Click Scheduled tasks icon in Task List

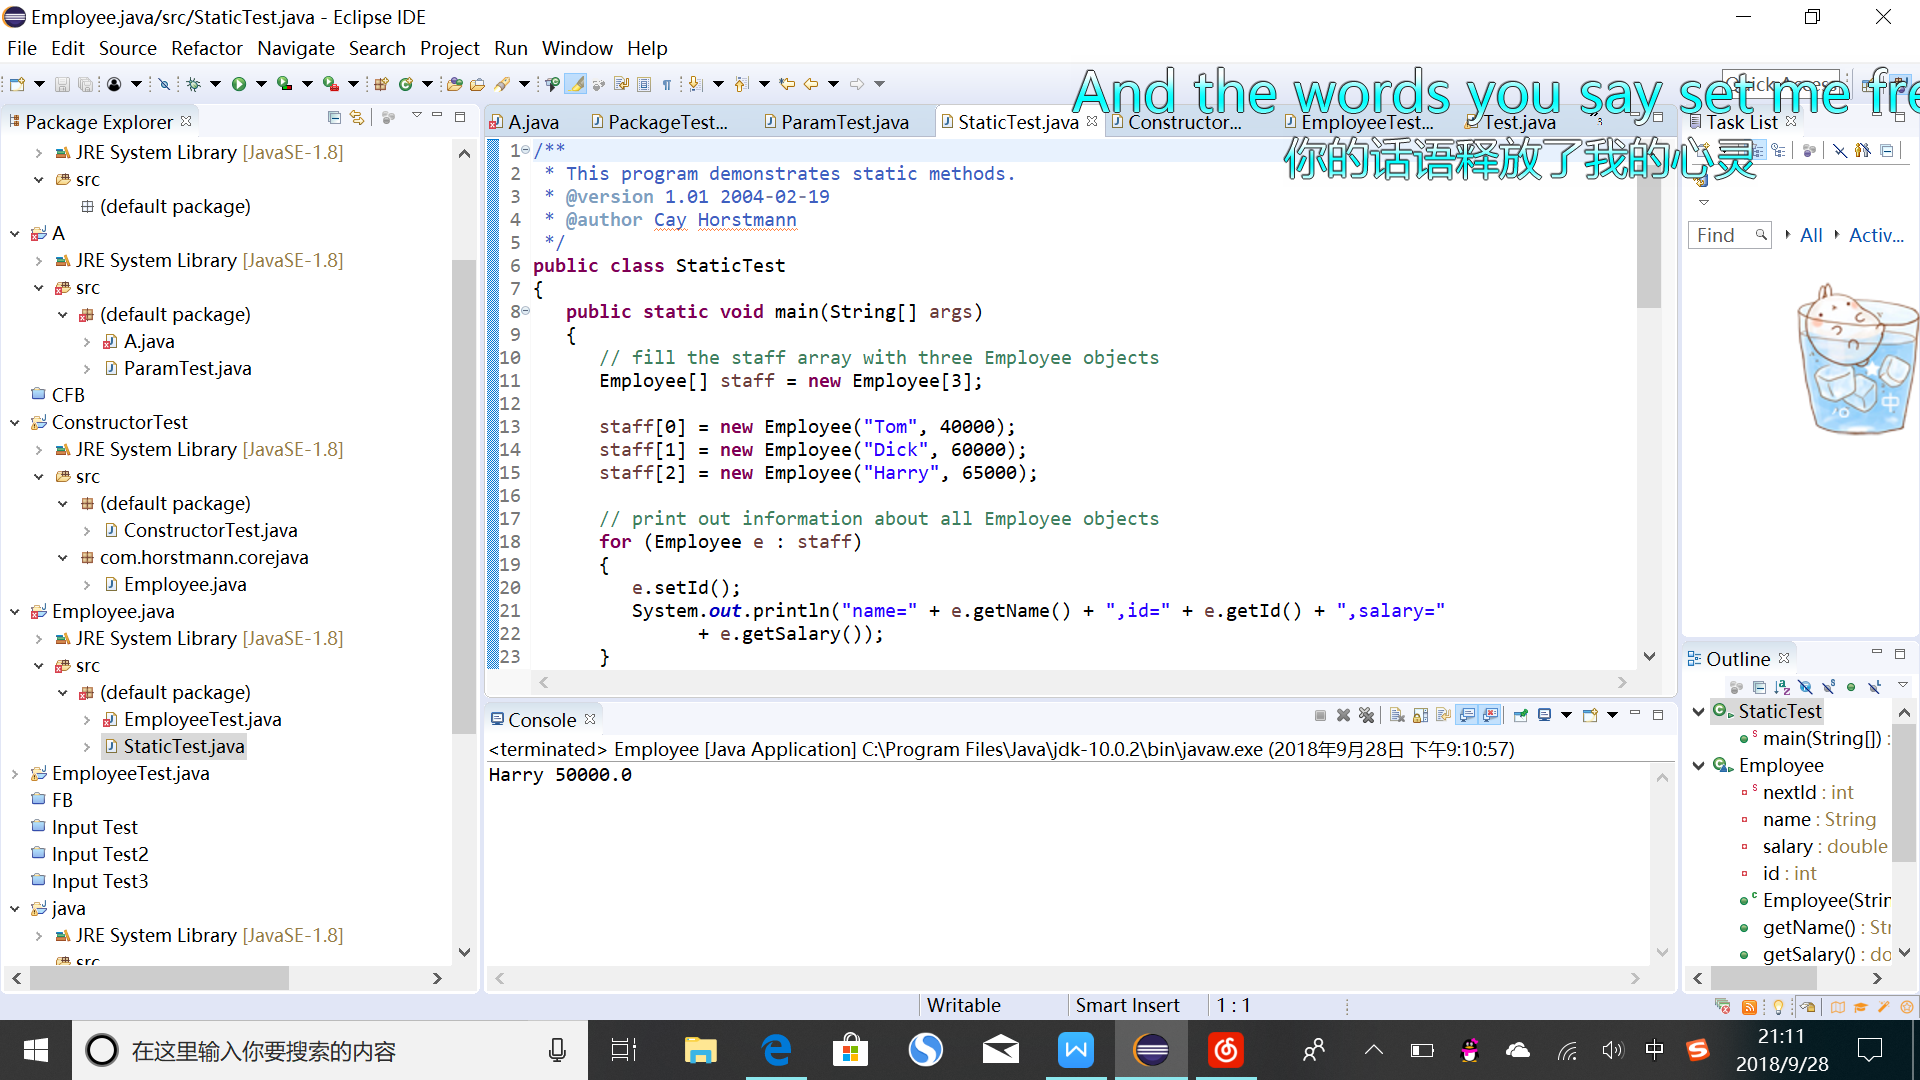tap(1778, 151)
